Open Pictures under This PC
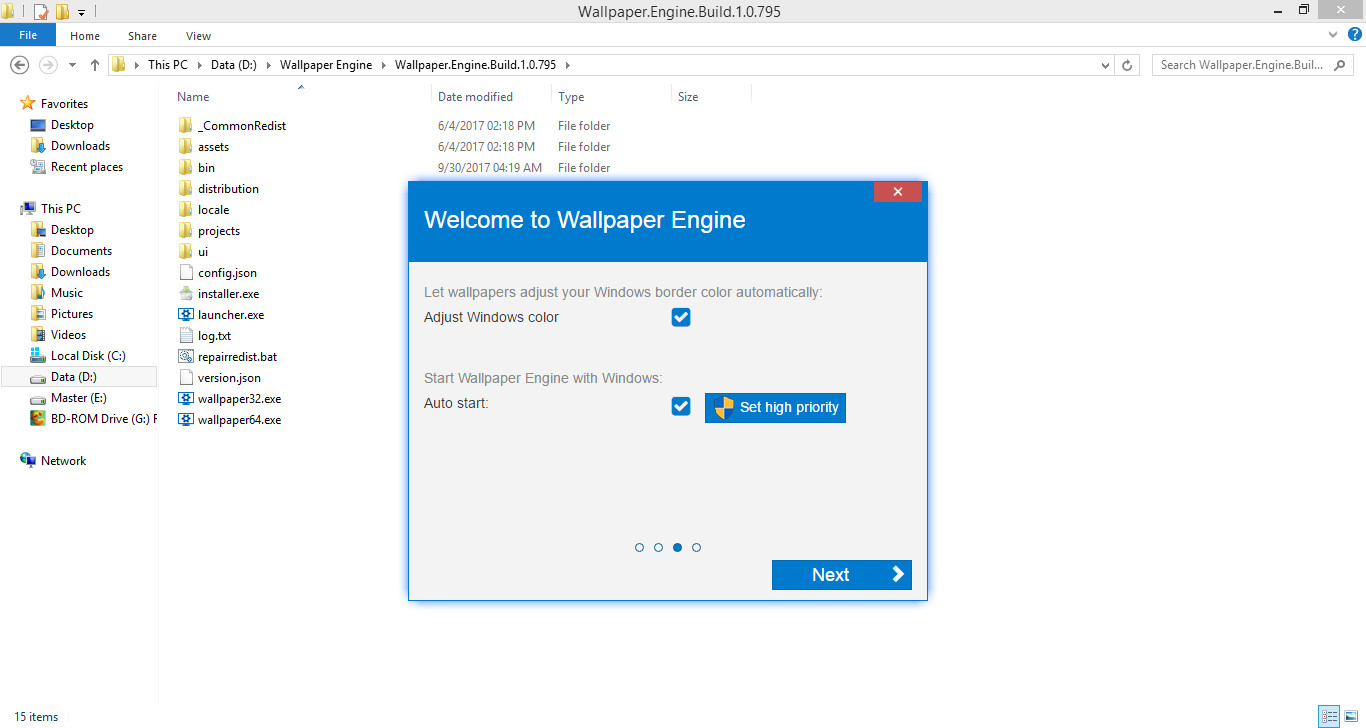This screenshot has height=728, width=1366. 62,314
